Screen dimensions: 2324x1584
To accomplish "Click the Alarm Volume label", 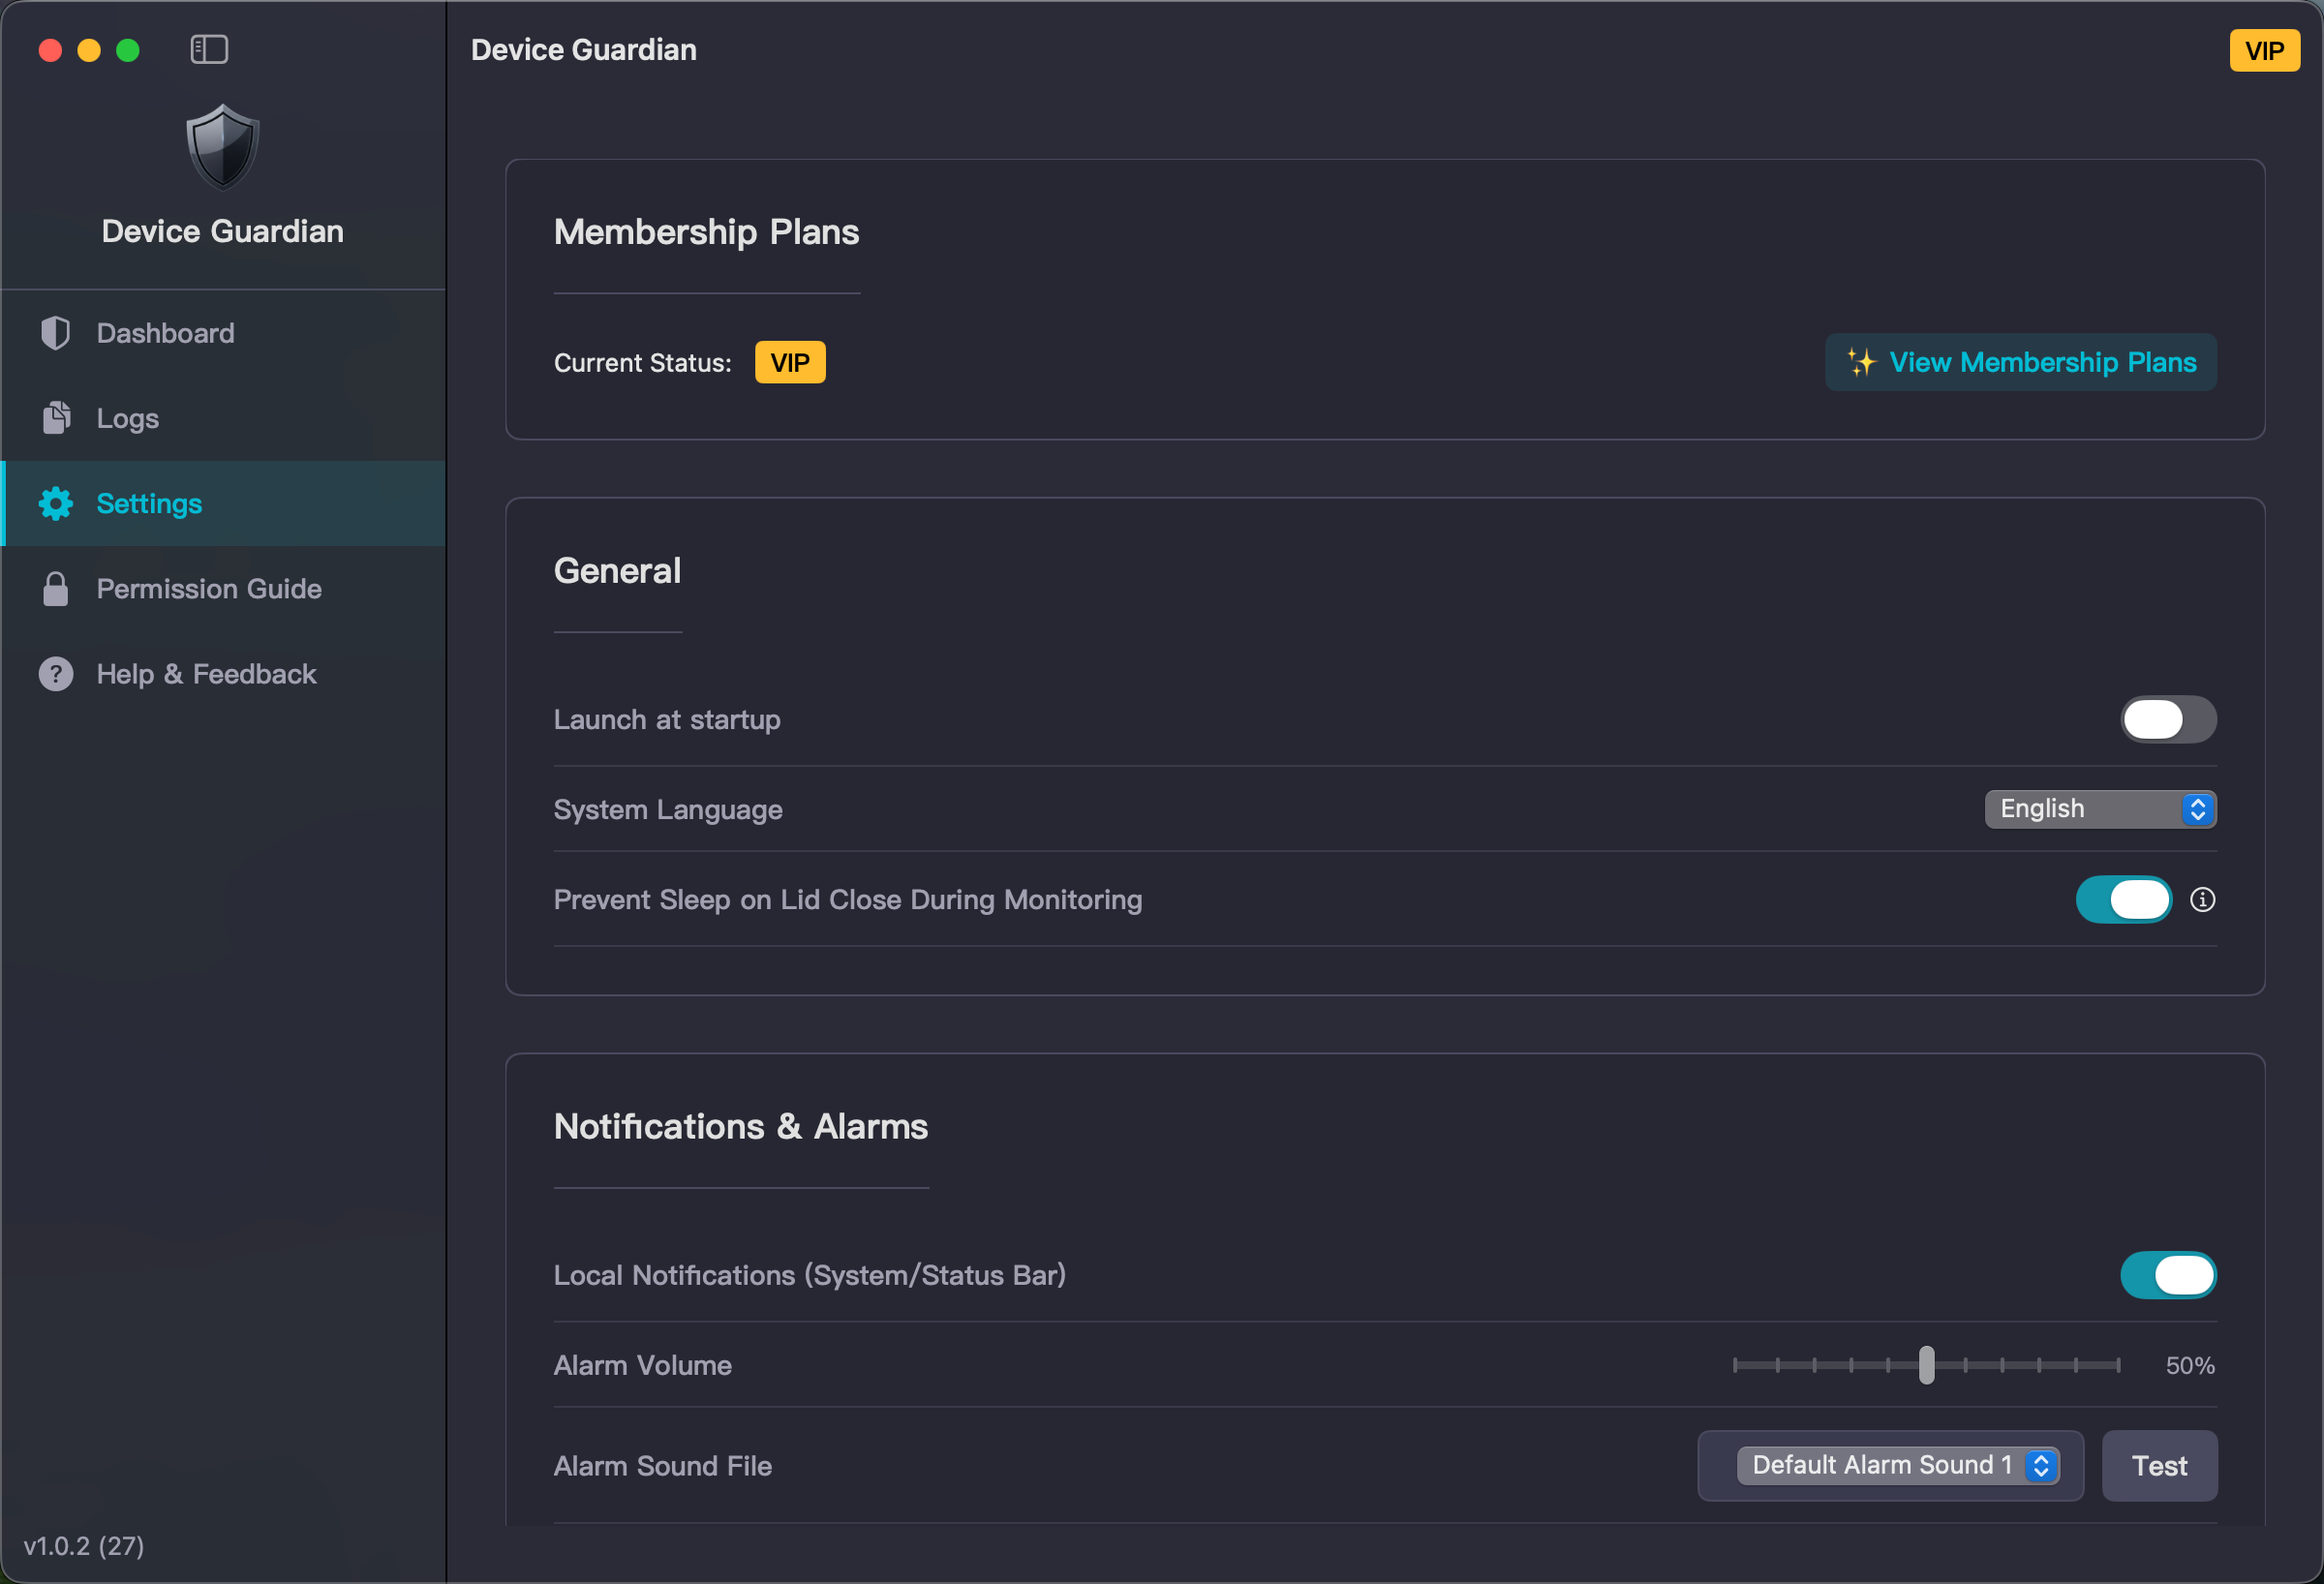I will (643, 1365).
